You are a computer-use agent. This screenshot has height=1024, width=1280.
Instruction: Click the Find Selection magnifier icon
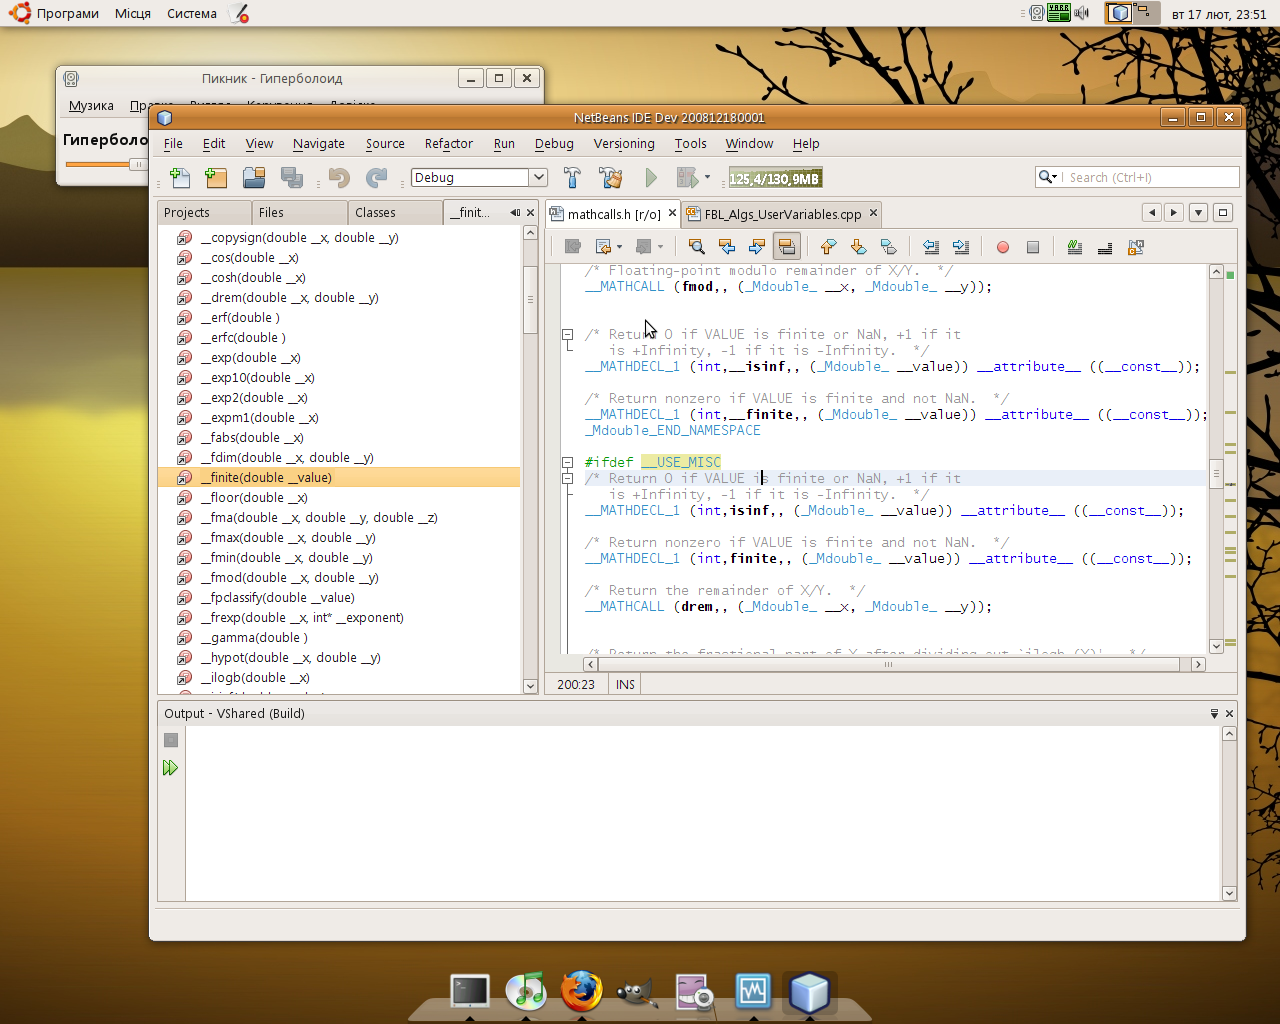(x=697, y=247)
